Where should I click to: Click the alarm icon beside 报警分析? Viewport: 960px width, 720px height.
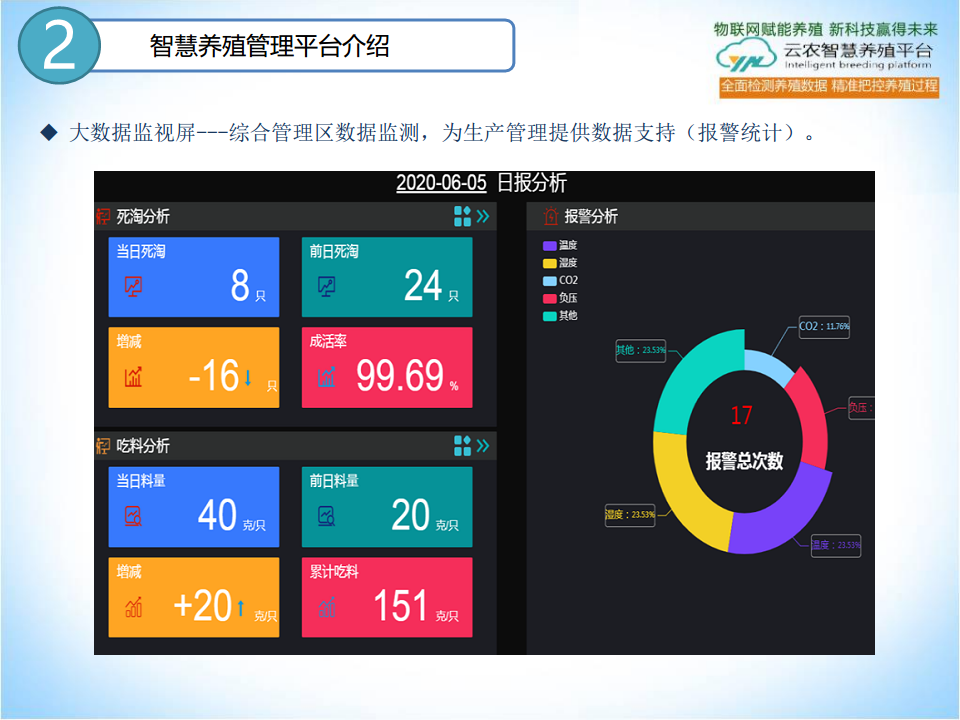coord(550,216)
